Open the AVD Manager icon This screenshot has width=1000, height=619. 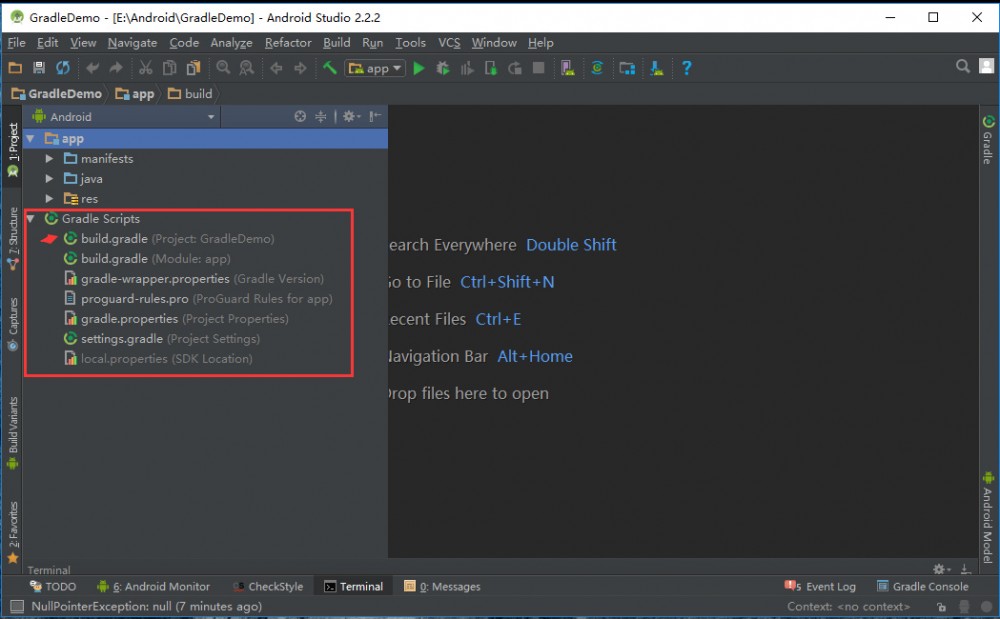point(568,68)
